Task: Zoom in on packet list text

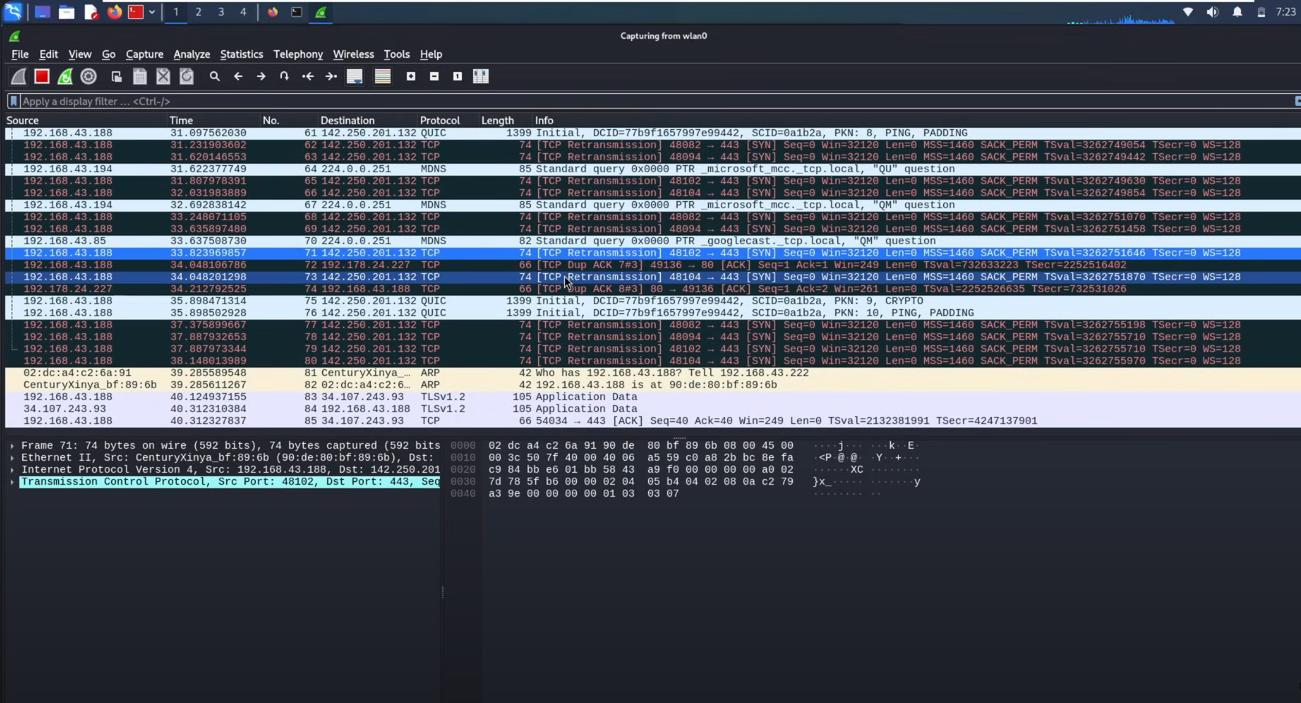Action: click(411, 76)
